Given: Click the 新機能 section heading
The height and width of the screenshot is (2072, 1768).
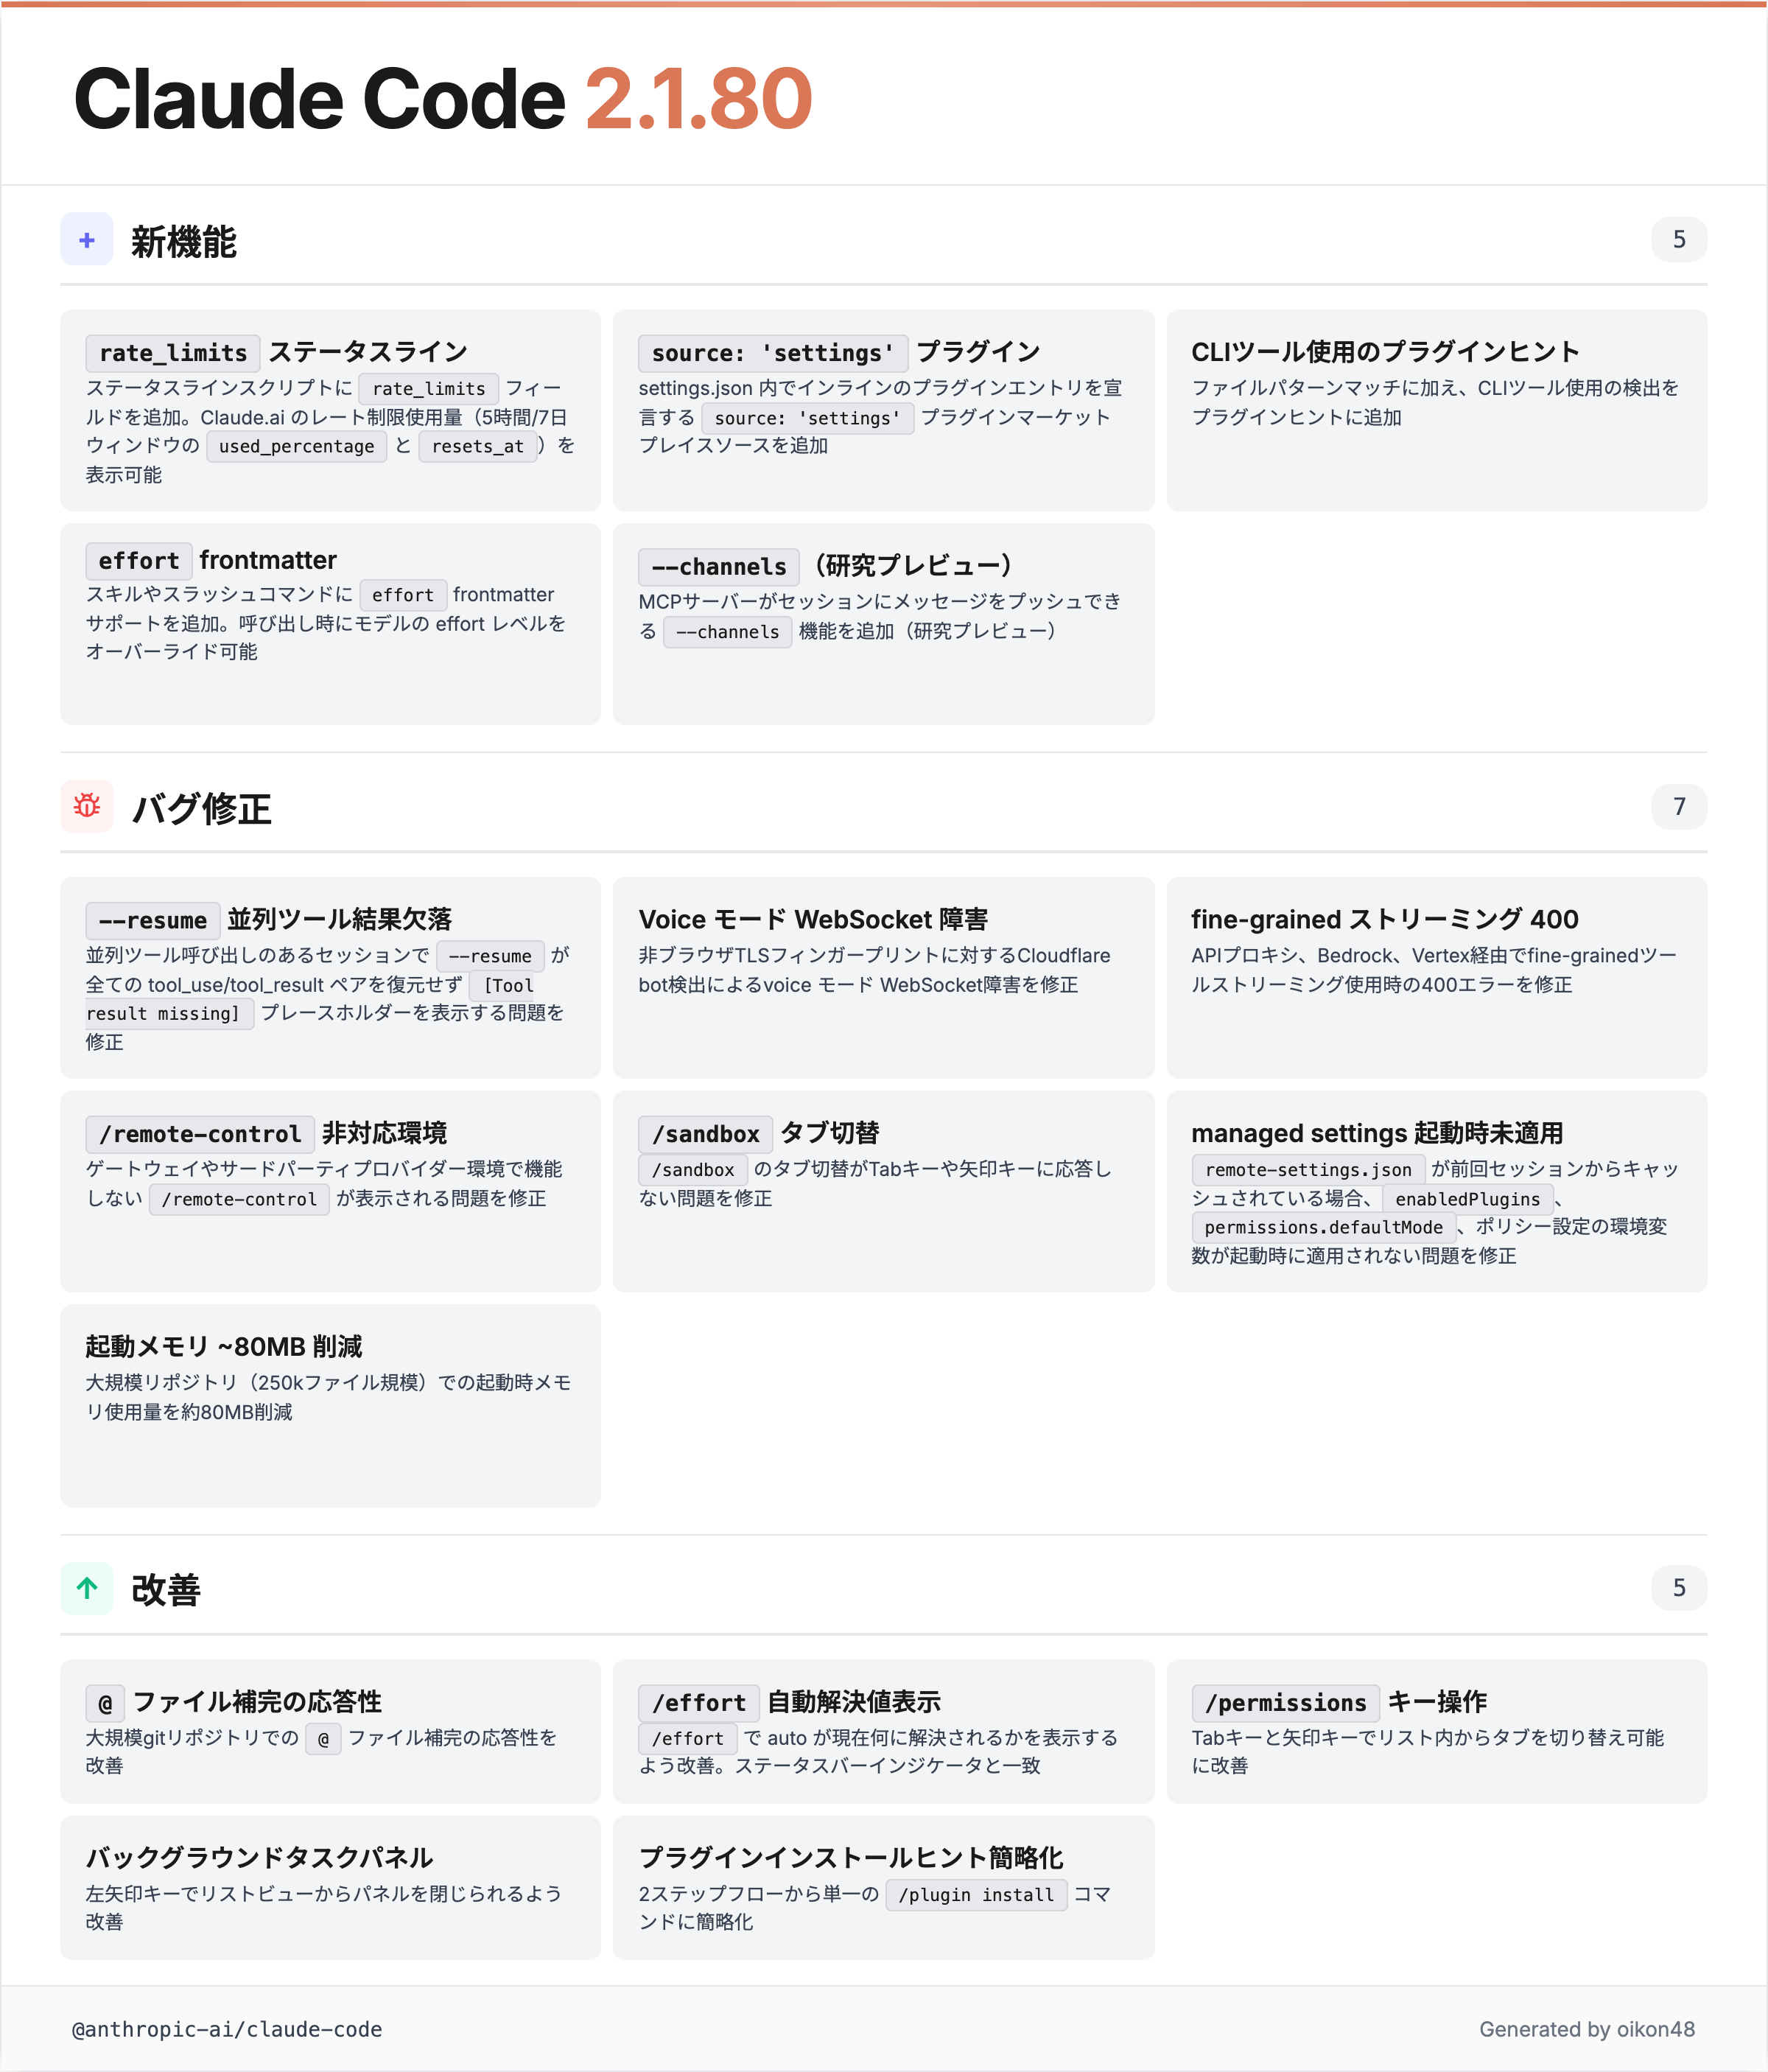Looking at the screenshot, I should coord(184,241).
